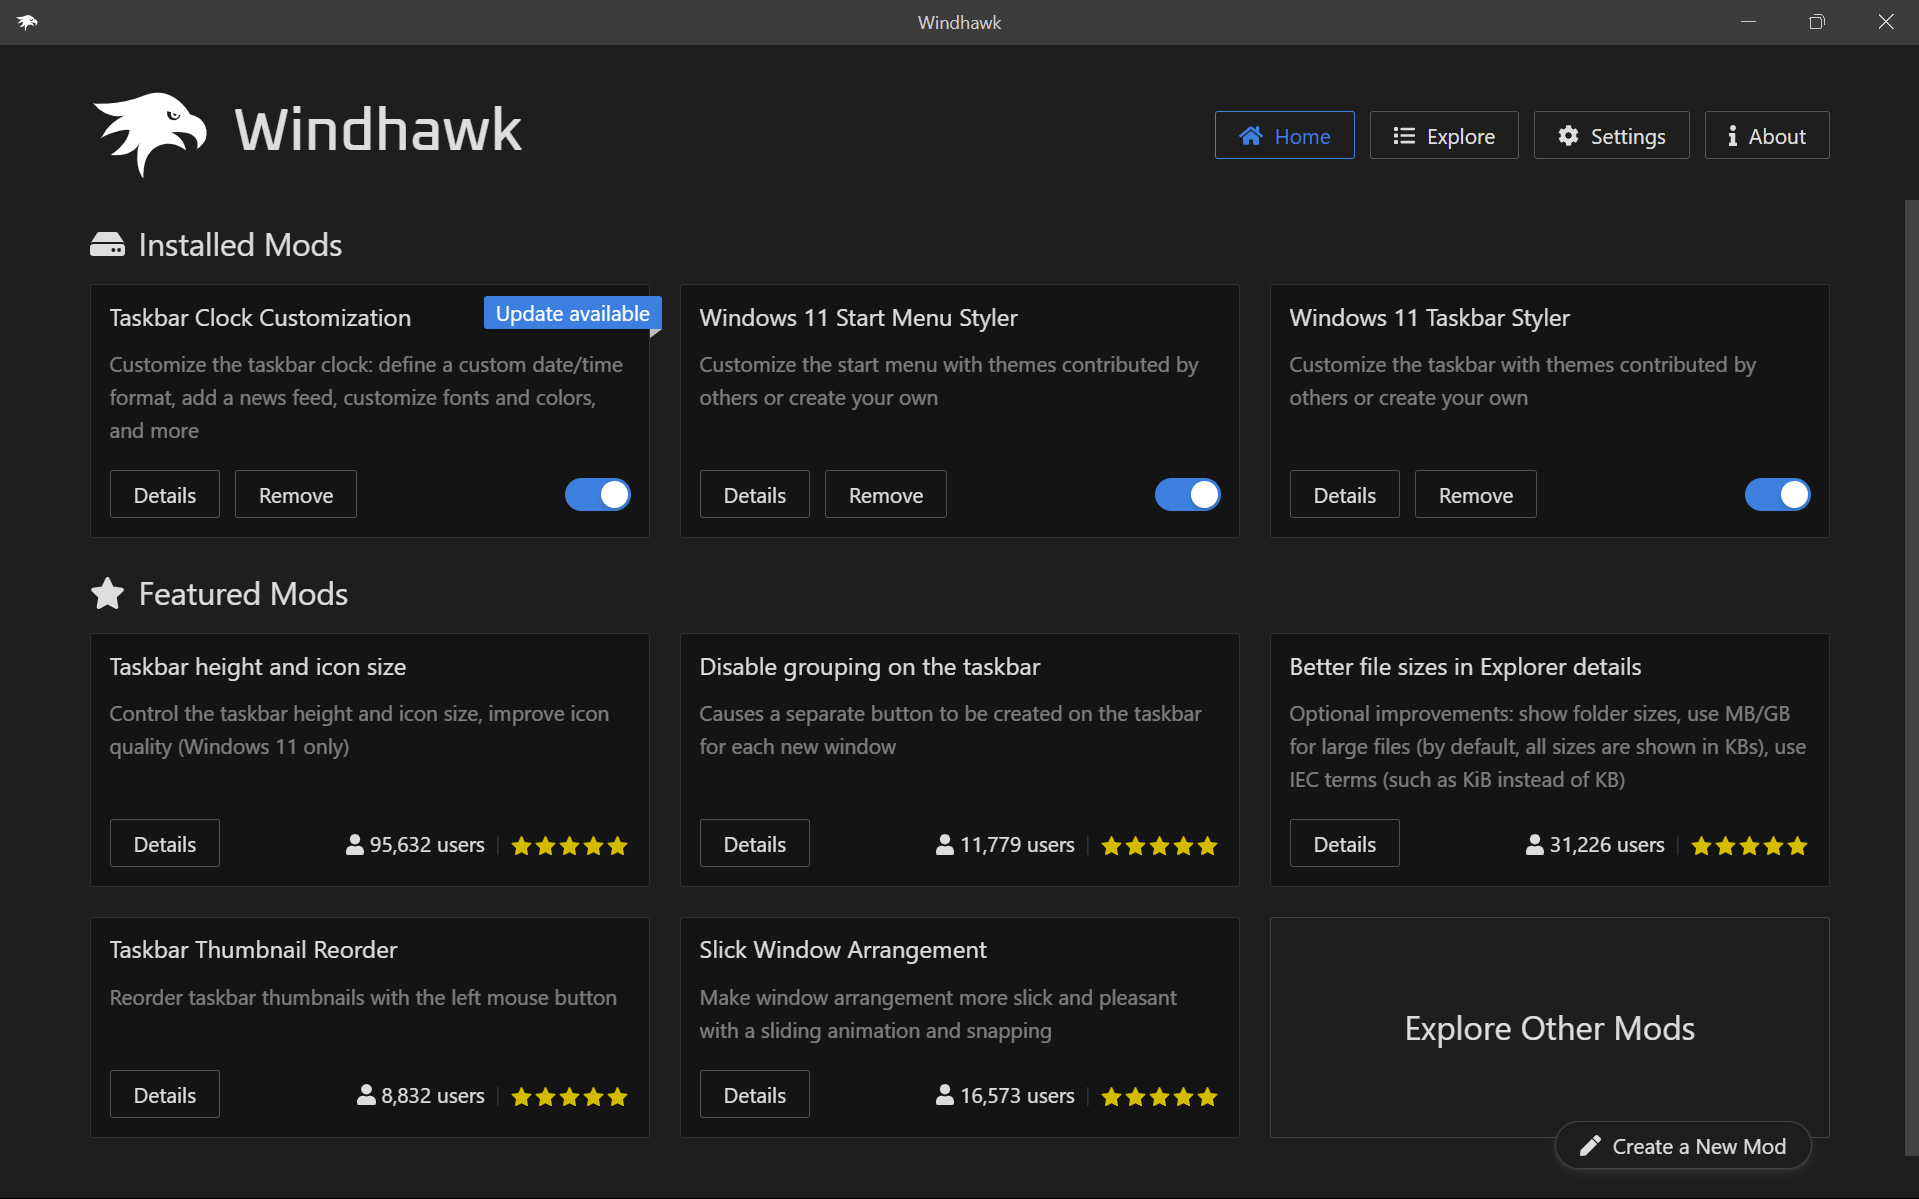Click users icon for Better file sizes mod
Screen dimensions: 1919x1199
tap(1534, 845)
